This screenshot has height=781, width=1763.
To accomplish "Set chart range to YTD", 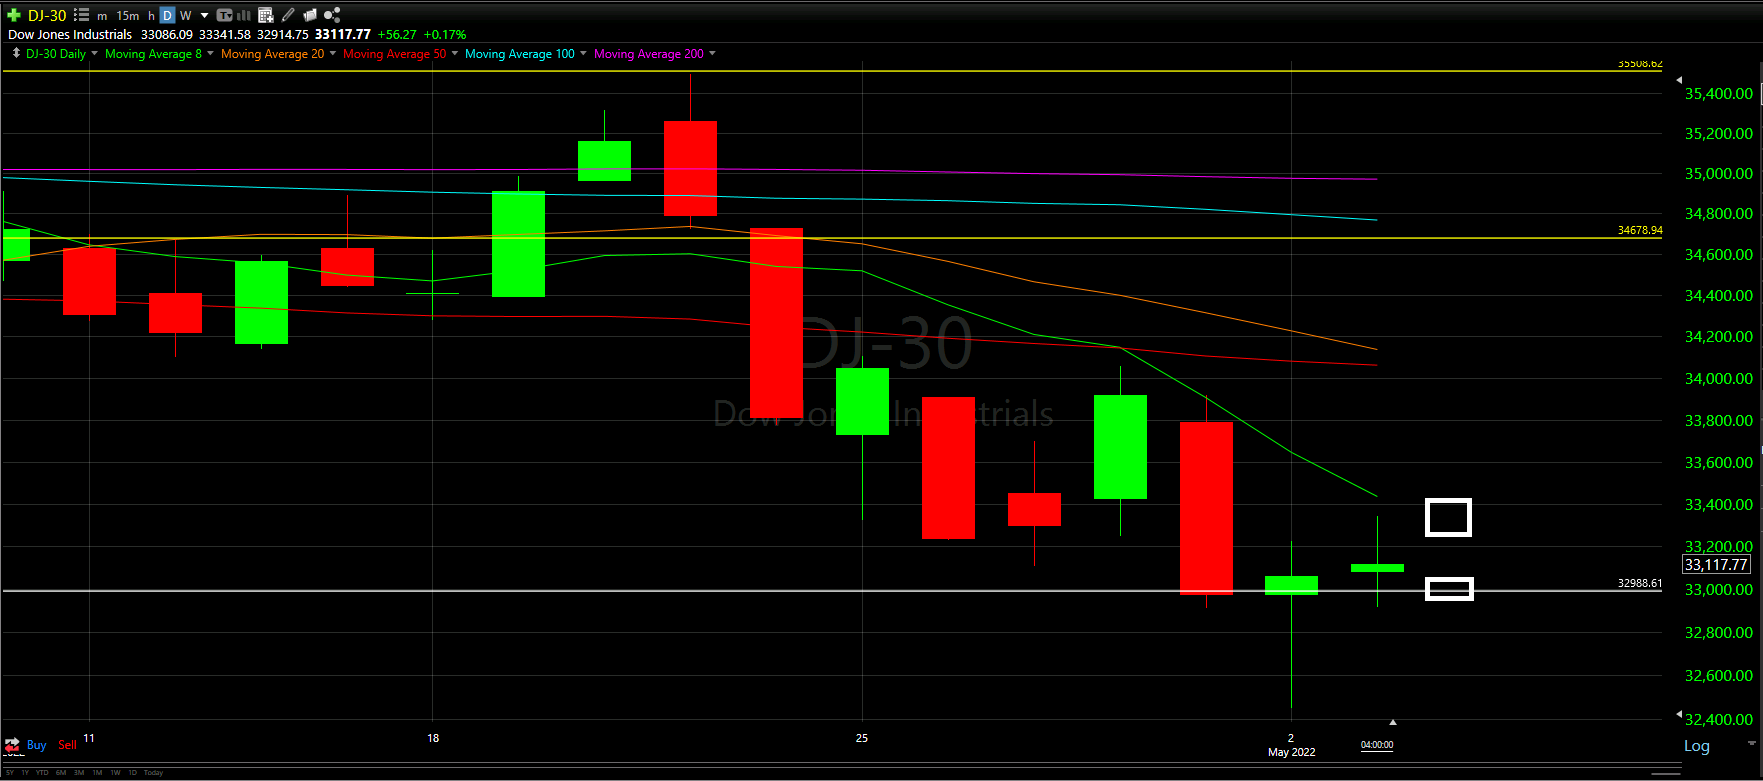I will coord(42,773).
